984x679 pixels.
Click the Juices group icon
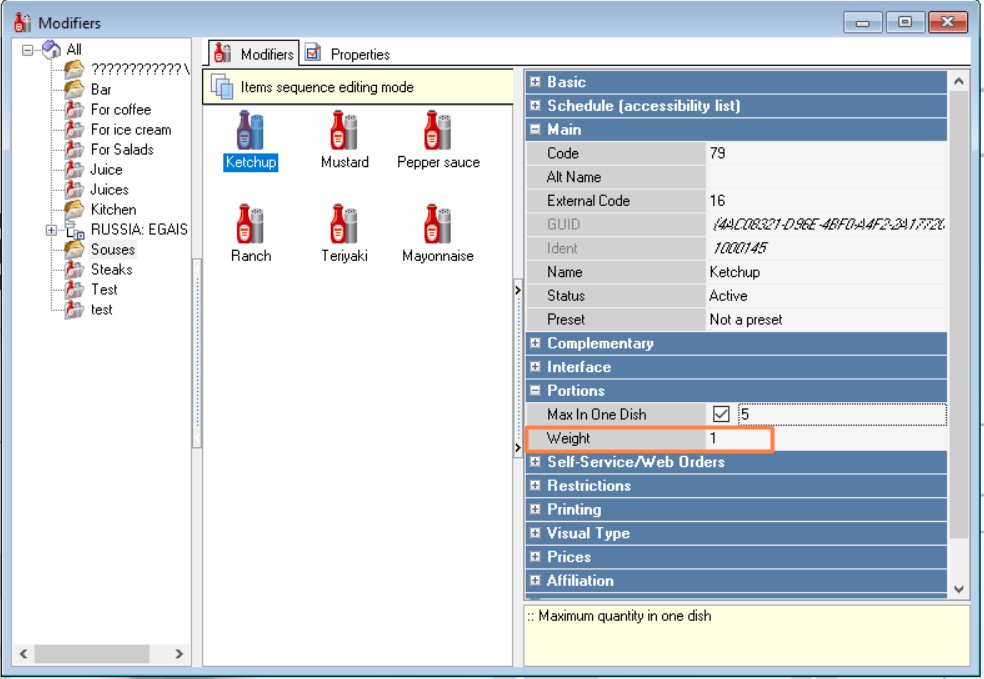[74, 190]
